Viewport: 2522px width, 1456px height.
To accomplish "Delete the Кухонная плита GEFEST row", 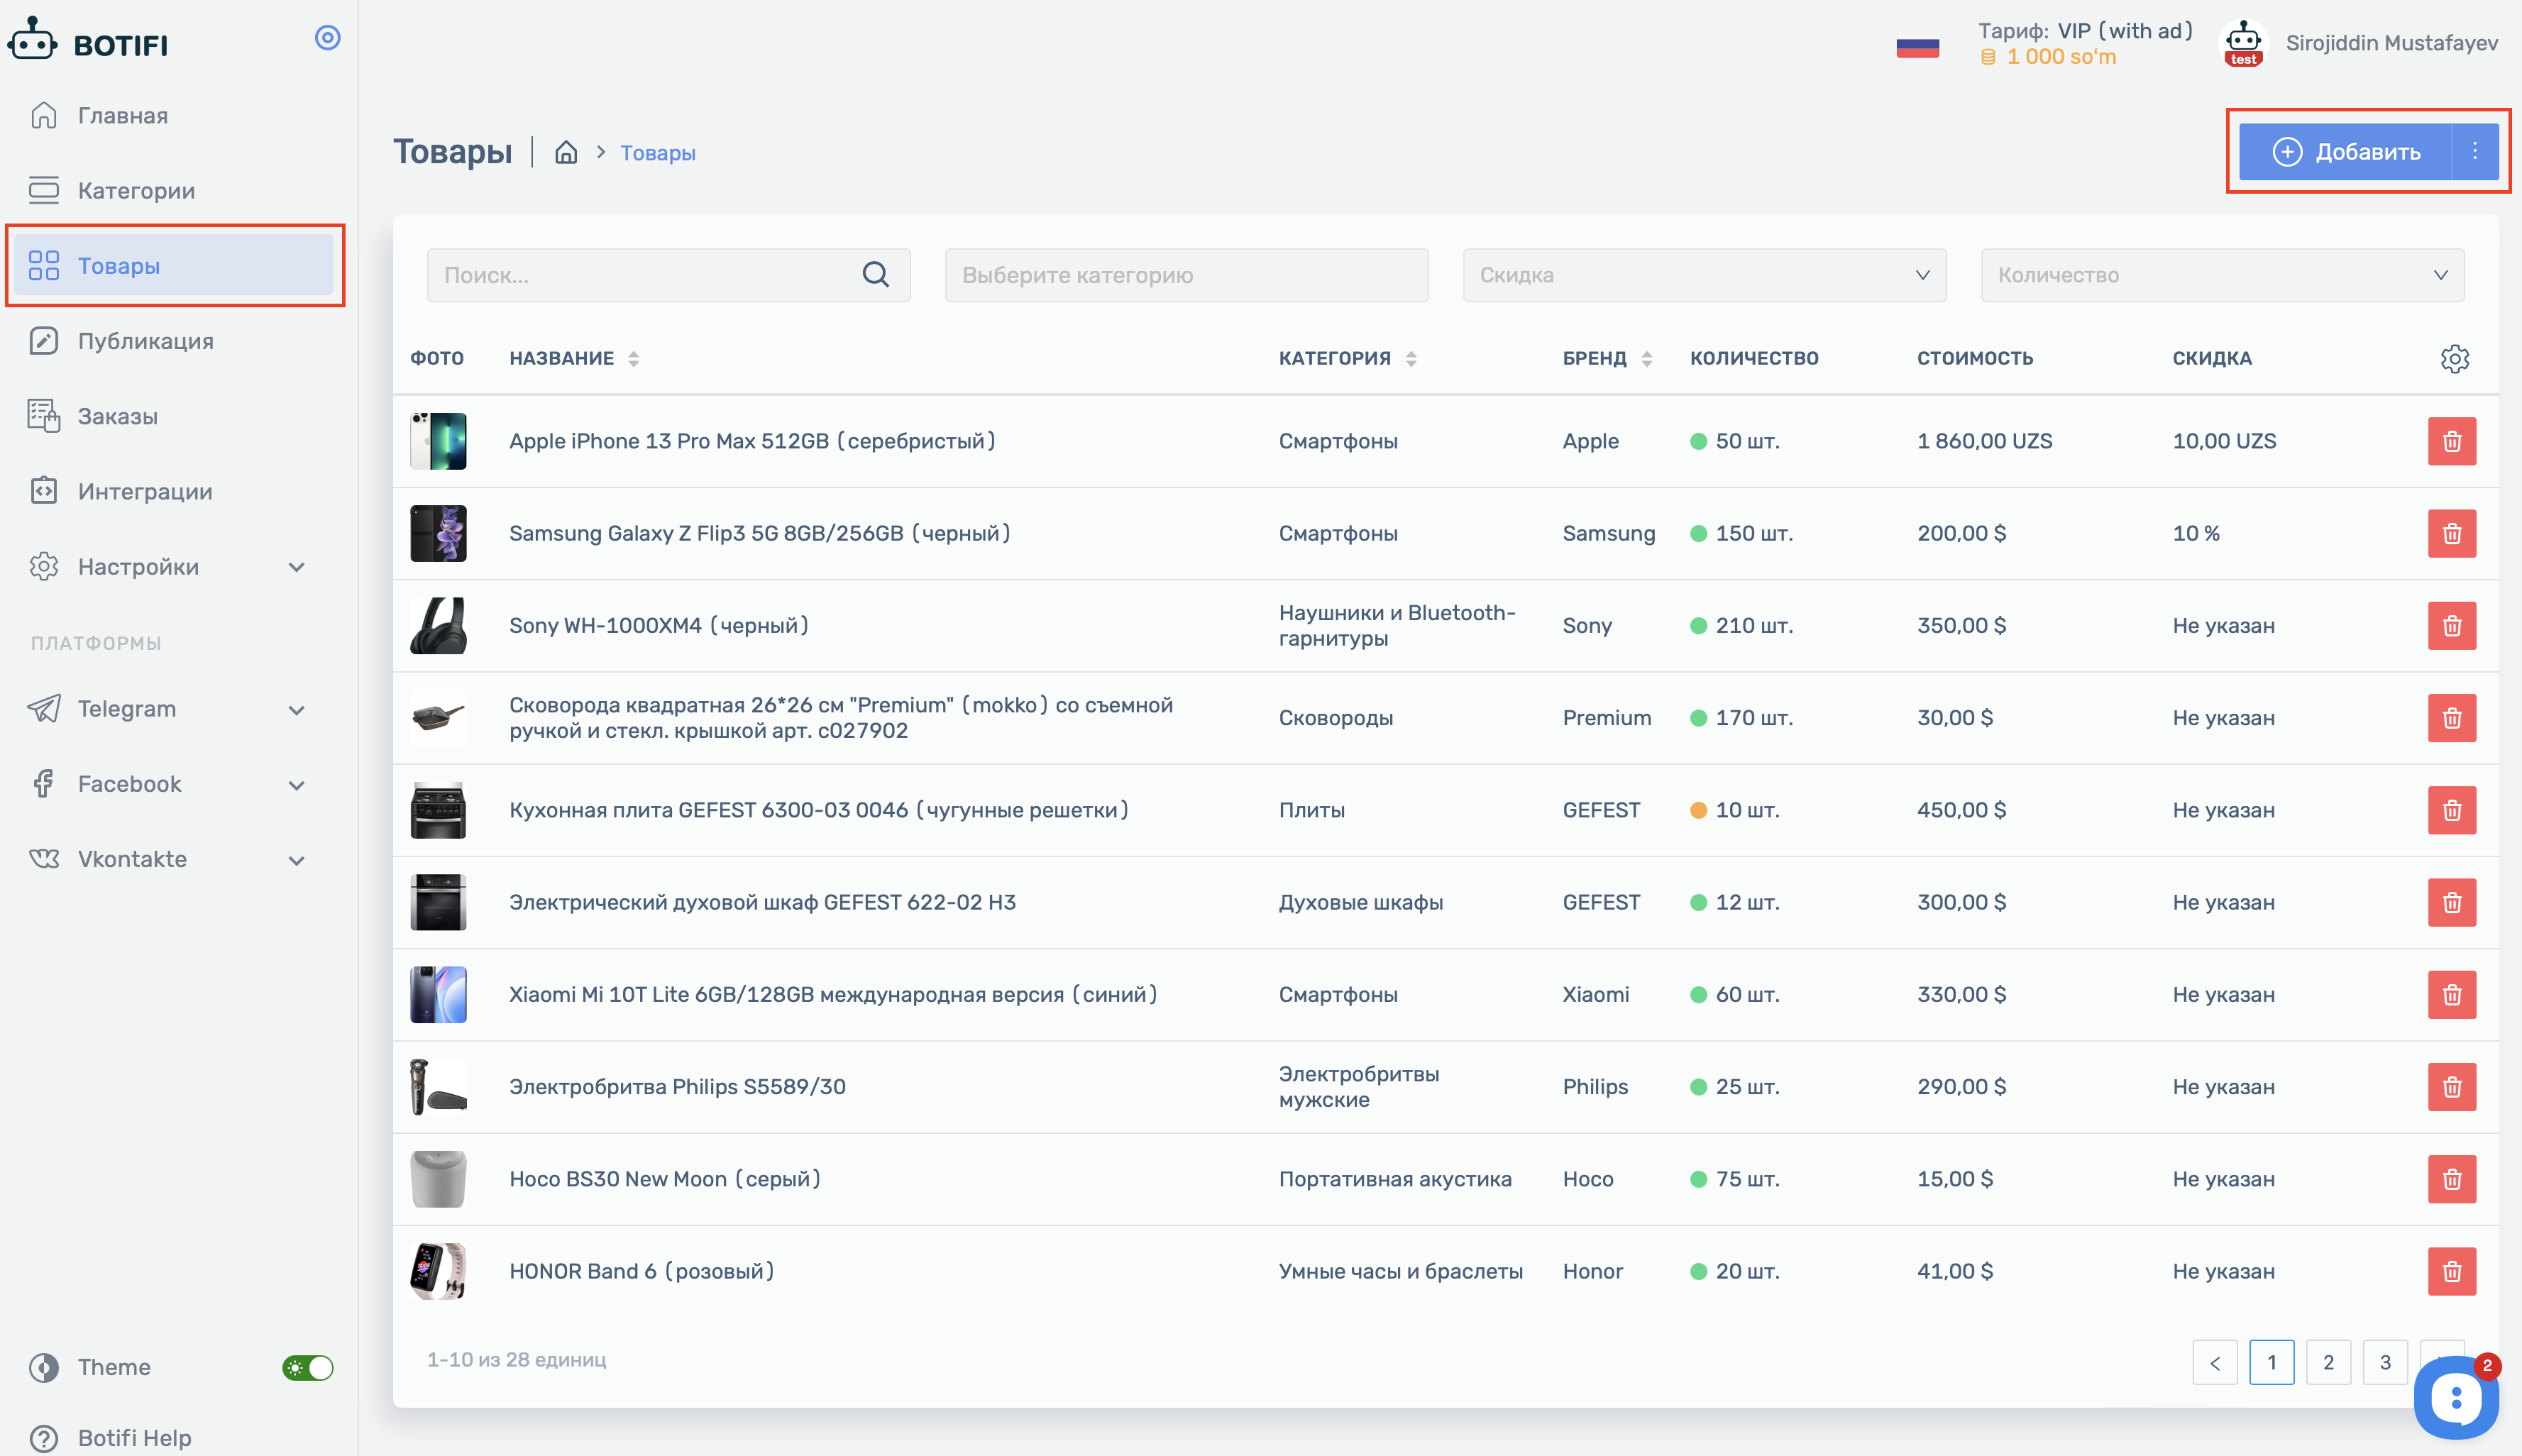I will point(2451,809).
